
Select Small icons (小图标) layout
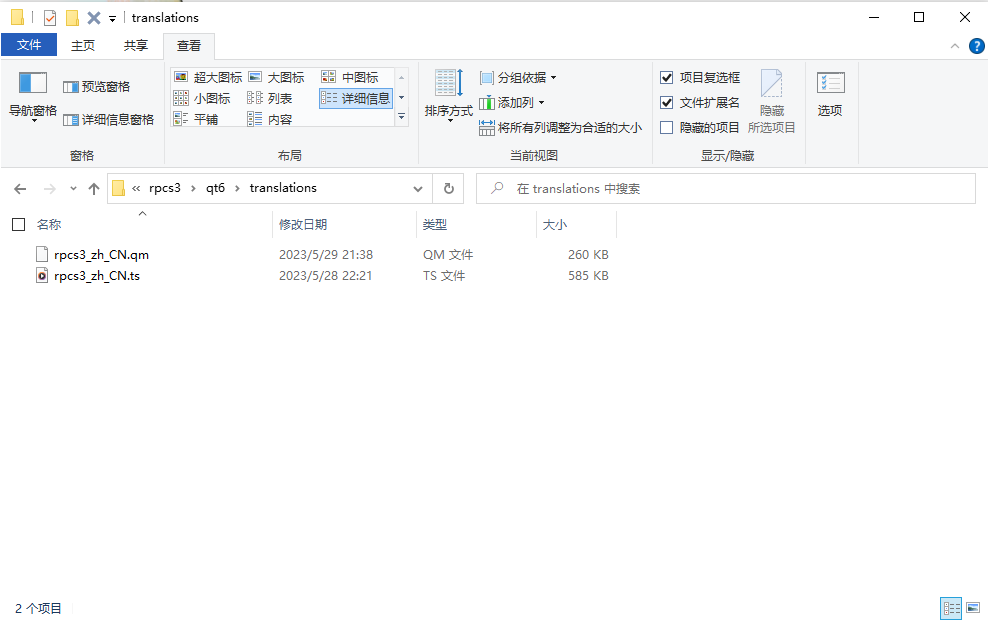pos(202,98)
